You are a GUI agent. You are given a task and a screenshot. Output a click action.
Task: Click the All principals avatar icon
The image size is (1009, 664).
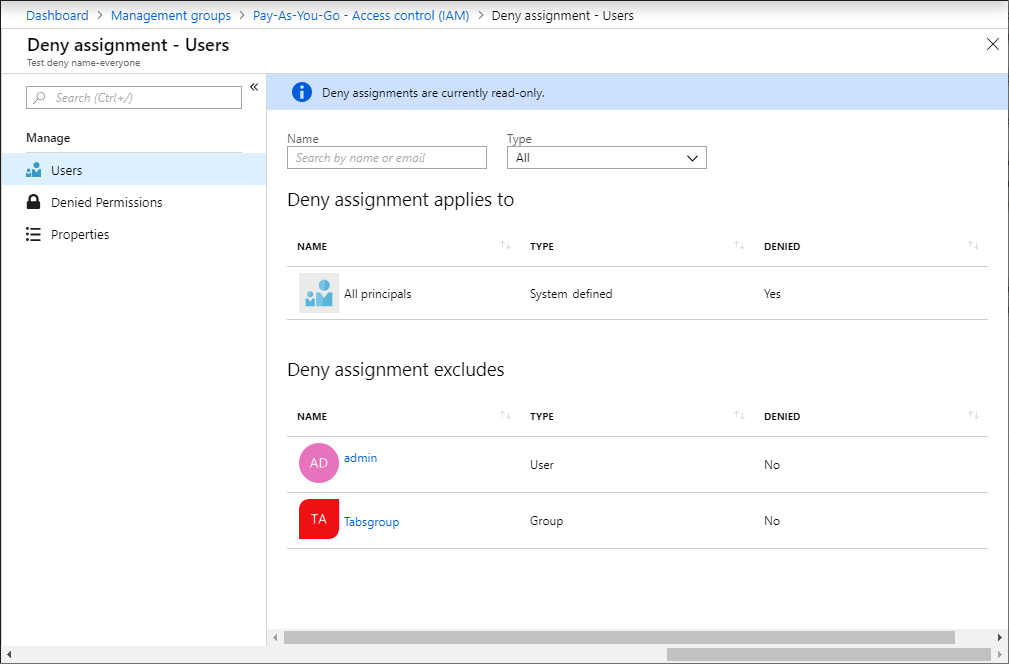pyautogui.click(x=319, y=294)
